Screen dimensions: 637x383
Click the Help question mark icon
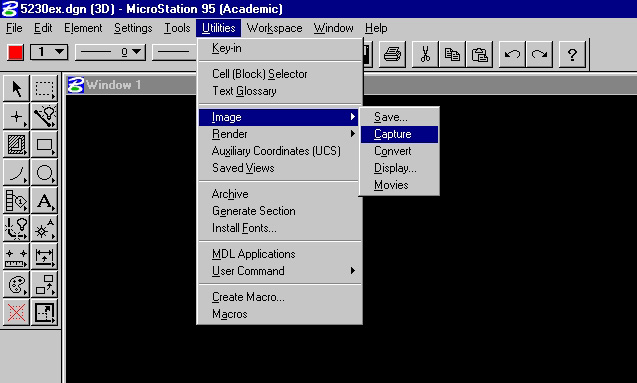tap(572, 54)
